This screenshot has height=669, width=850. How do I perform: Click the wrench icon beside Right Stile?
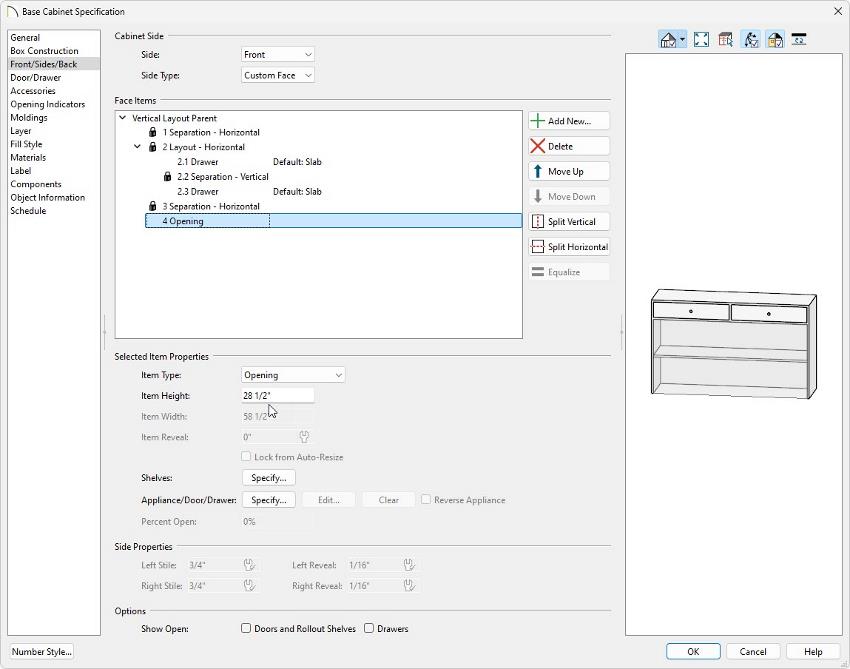(x=249, y=586)
